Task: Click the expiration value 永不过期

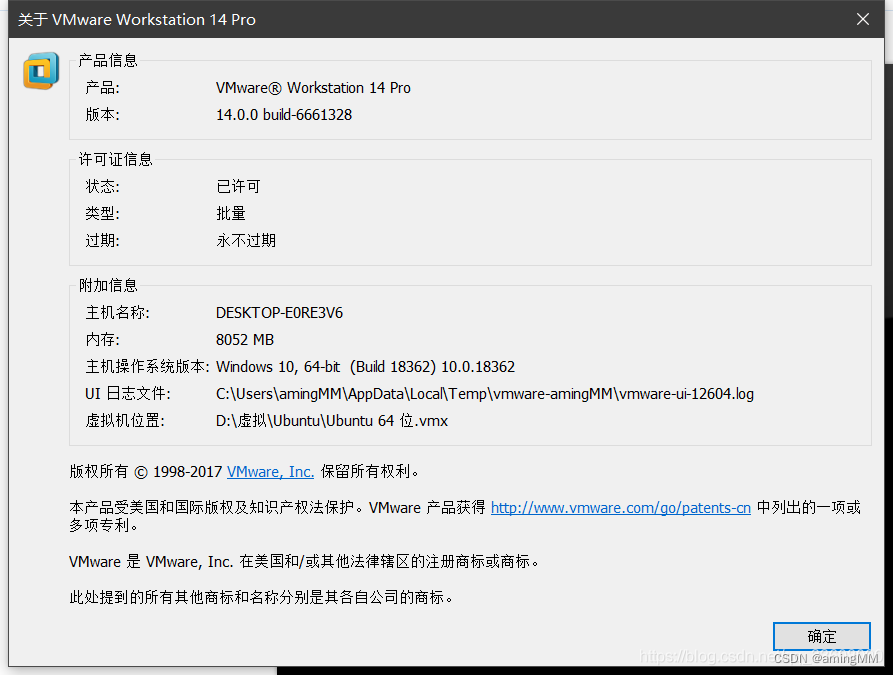Action: tap(246, 240)
